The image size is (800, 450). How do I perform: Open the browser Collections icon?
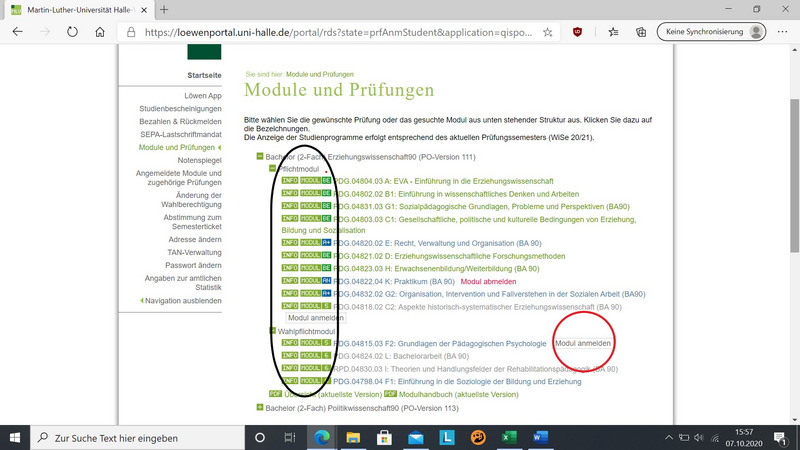click(x=641, y=32)
